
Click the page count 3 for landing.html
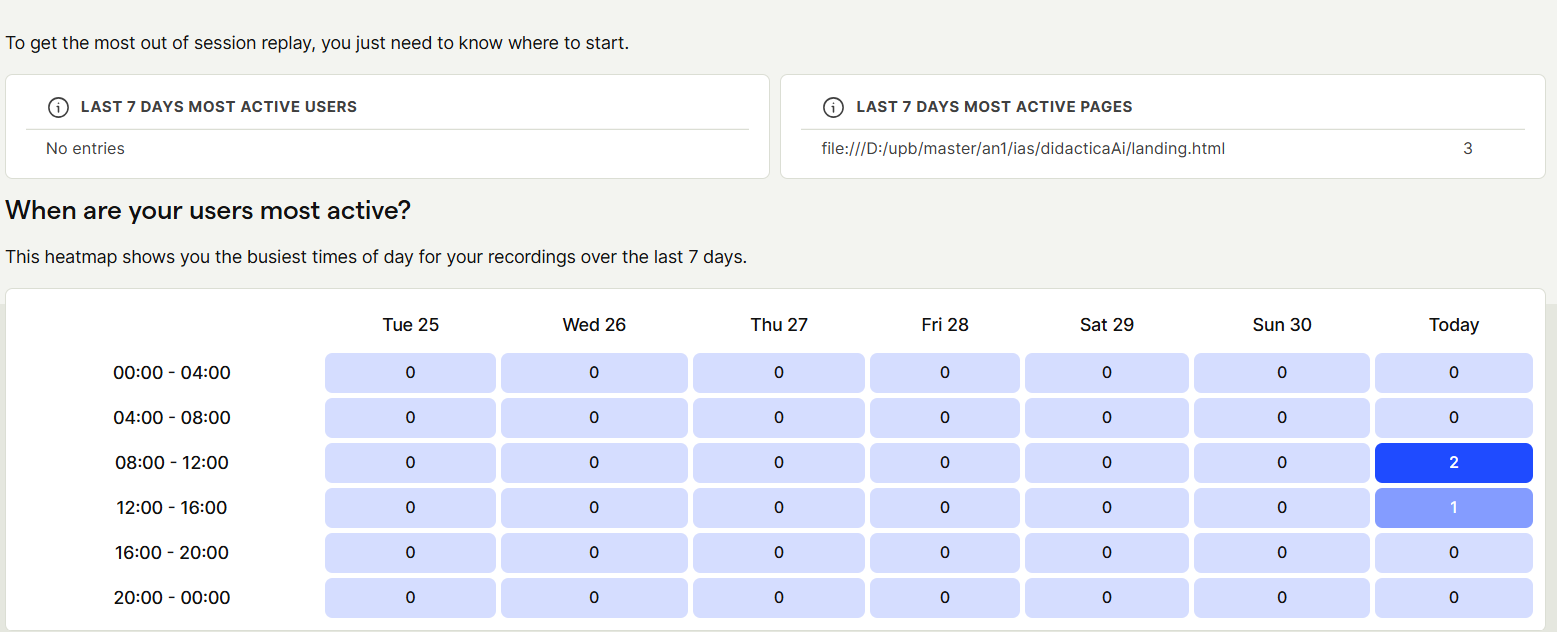pyautogui.click(x=1467, y=149)
